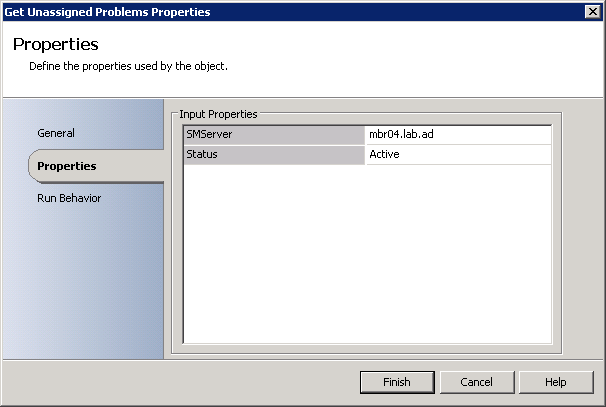
Task: Select the SMServer property name cell
Action: 274,135
